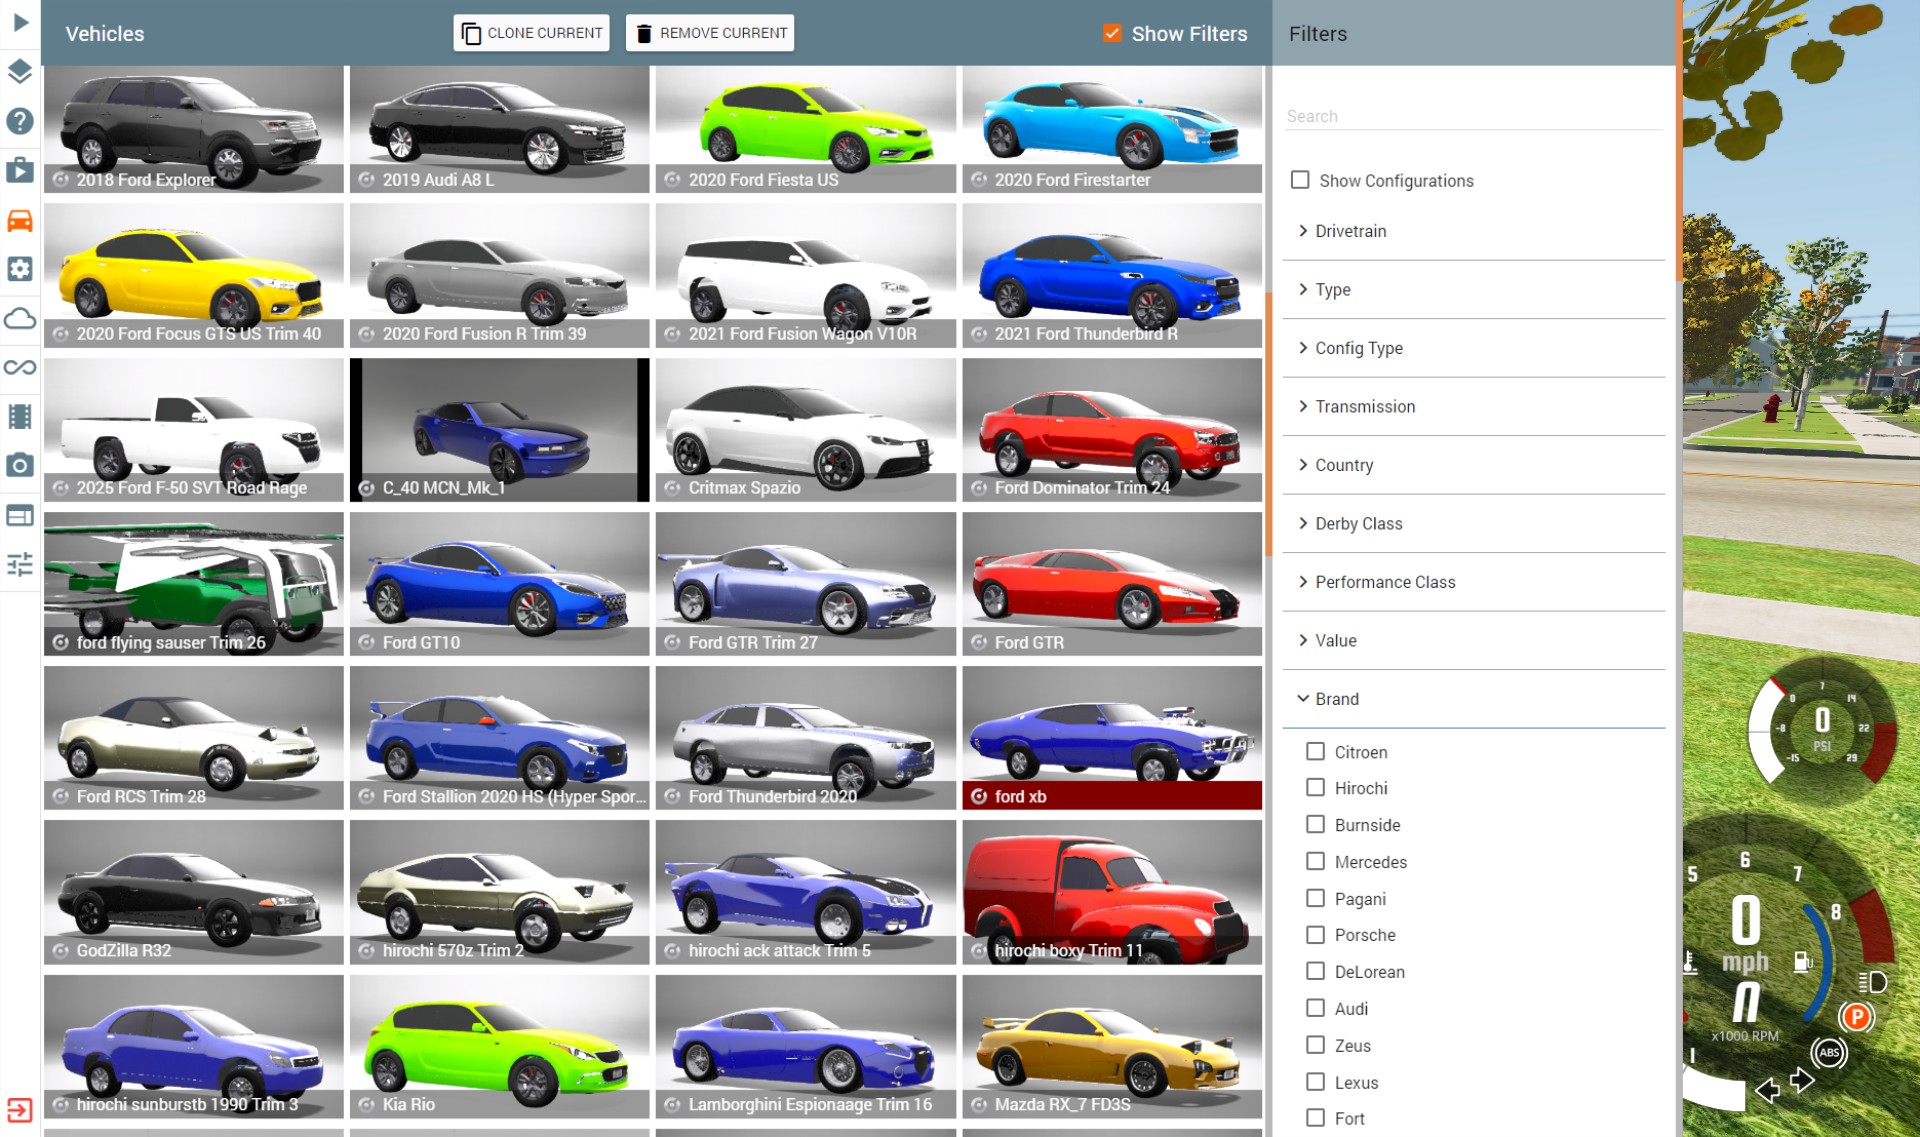Screen dimensions: 1920x1137
Task: Select the GodZilla R32 vehicle thumbnail
Action: [194, 890]
